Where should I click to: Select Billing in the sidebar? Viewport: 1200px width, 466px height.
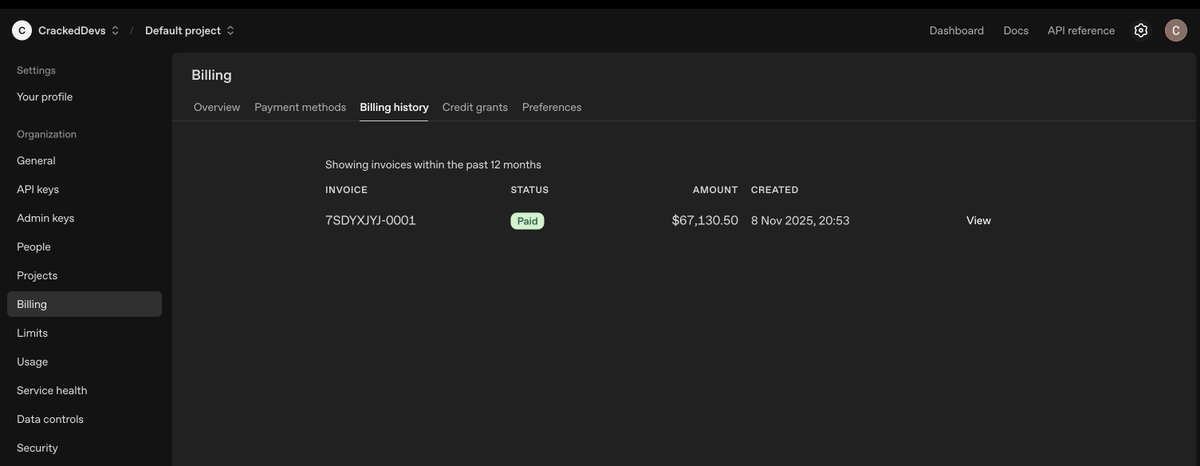pos(84,304)
